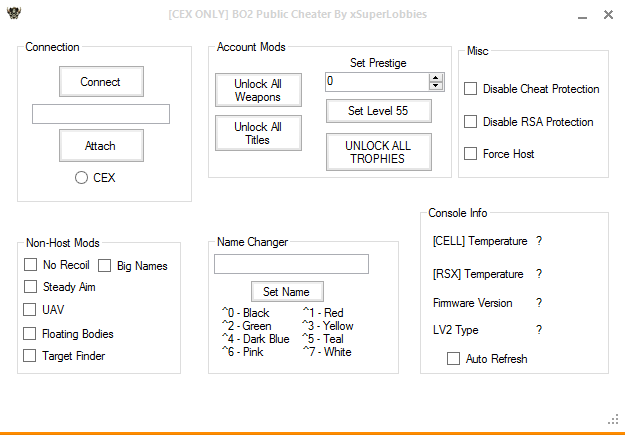Click the skull app icon in title bar
The height and width of the screenshot is (435, 625).
pos(14,13)
